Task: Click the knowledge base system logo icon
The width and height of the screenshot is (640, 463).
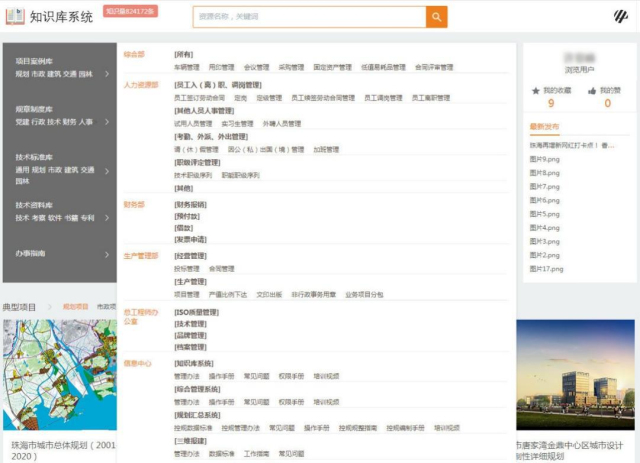Action: coord(15,17)
